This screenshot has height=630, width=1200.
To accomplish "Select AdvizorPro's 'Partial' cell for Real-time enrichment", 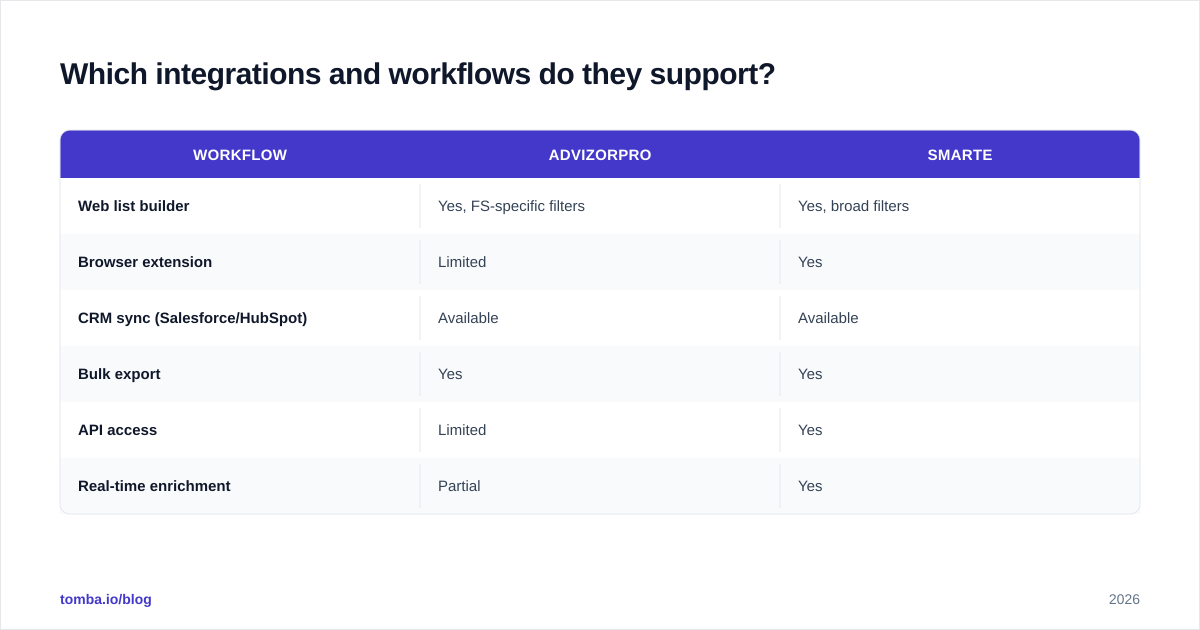I will [600, 486].
